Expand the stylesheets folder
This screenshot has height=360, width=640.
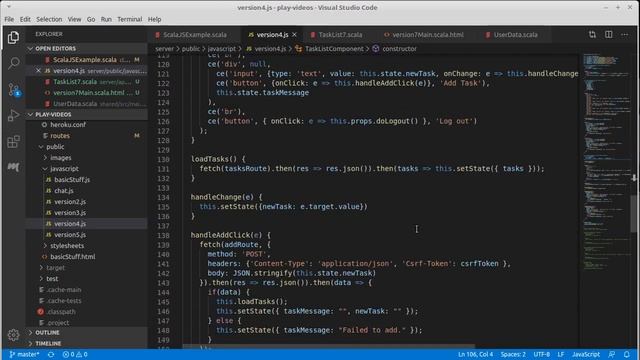67,246
